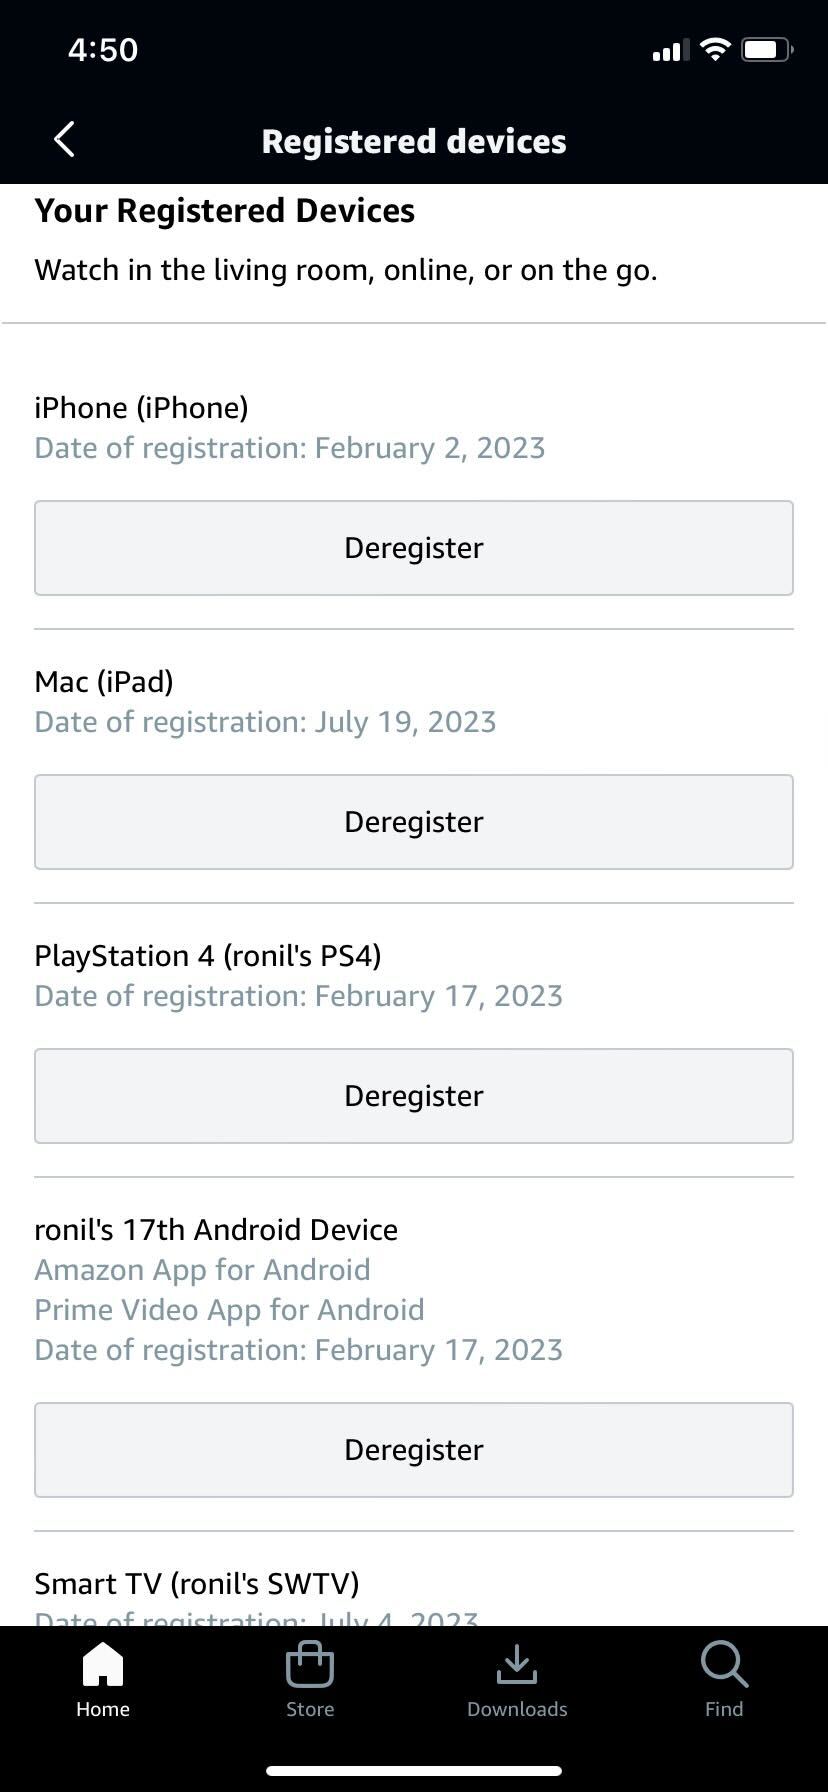
Task: Deregister the Mac (iPad) device
Action: click(414, 822)
